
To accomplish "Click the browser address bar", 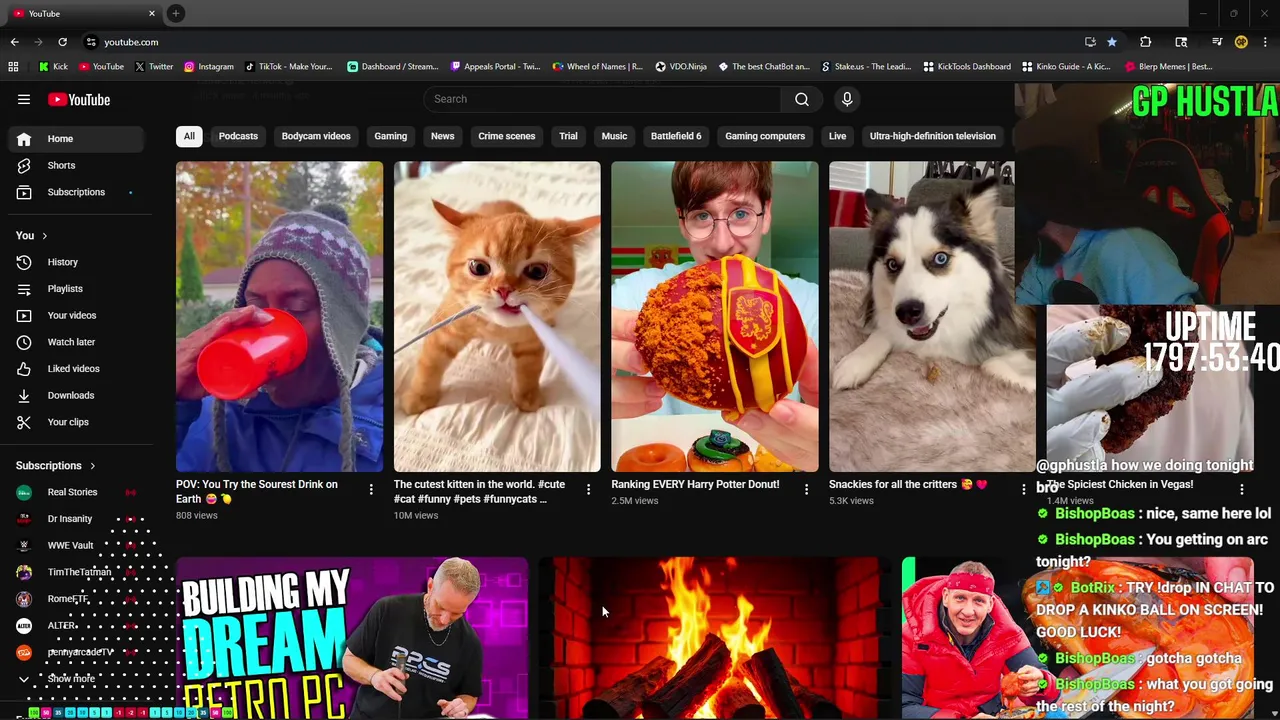I will [x=580, y=42].
